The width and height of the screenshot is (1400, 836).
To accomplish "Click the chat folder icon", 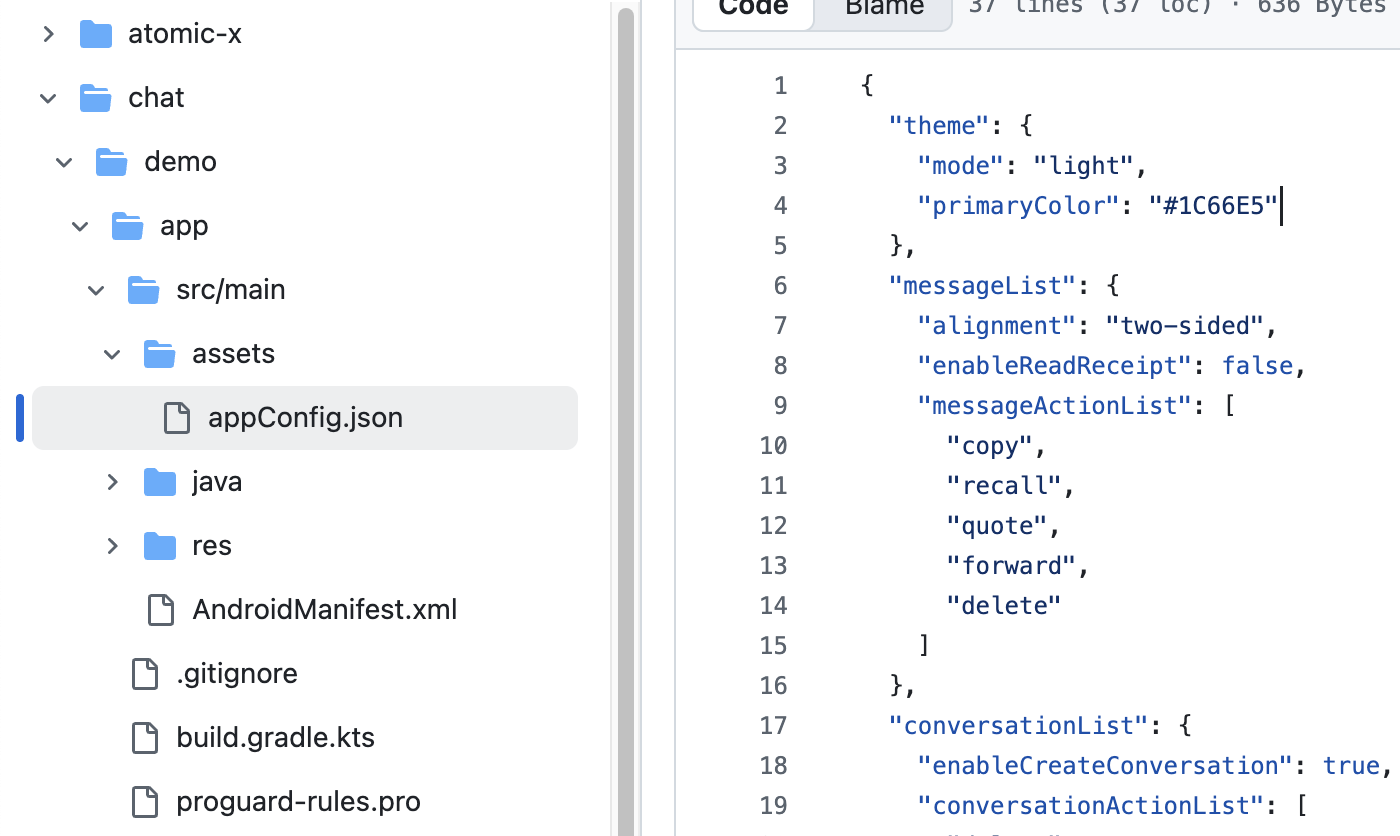I will pos(95,98).
